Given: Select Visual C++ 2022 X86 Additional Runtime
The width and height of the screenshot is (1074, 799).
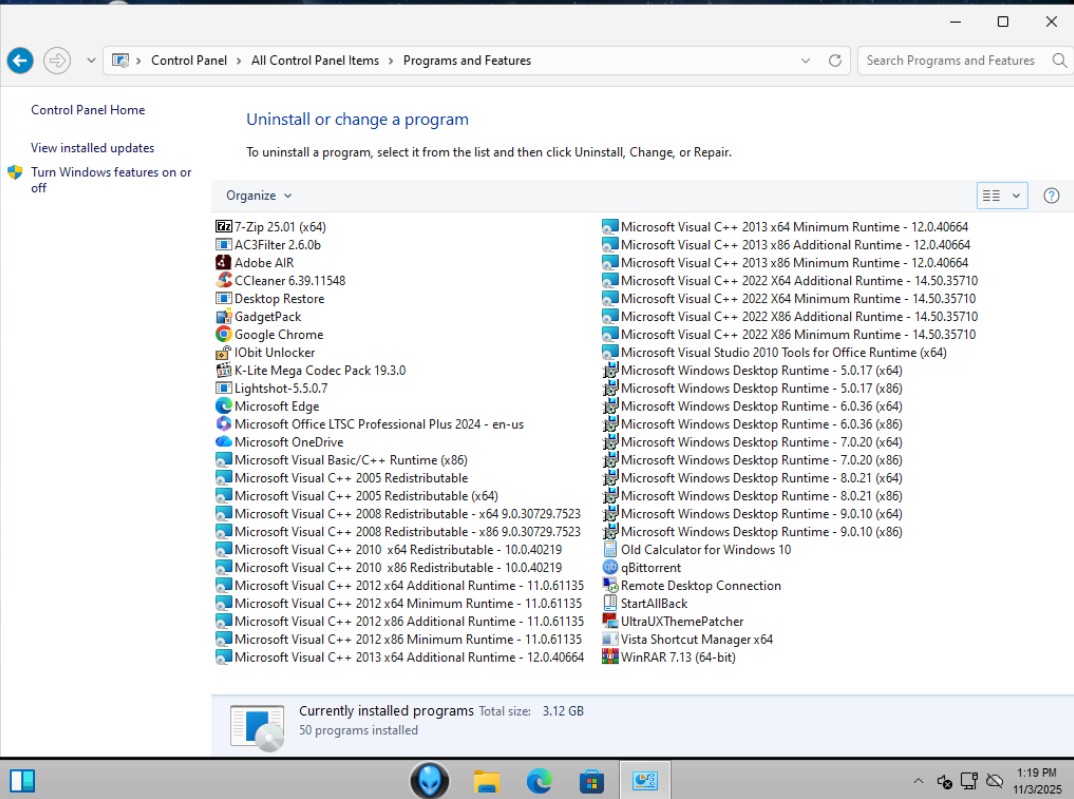Looking at the screenshot, I should [x=790, y=316].
